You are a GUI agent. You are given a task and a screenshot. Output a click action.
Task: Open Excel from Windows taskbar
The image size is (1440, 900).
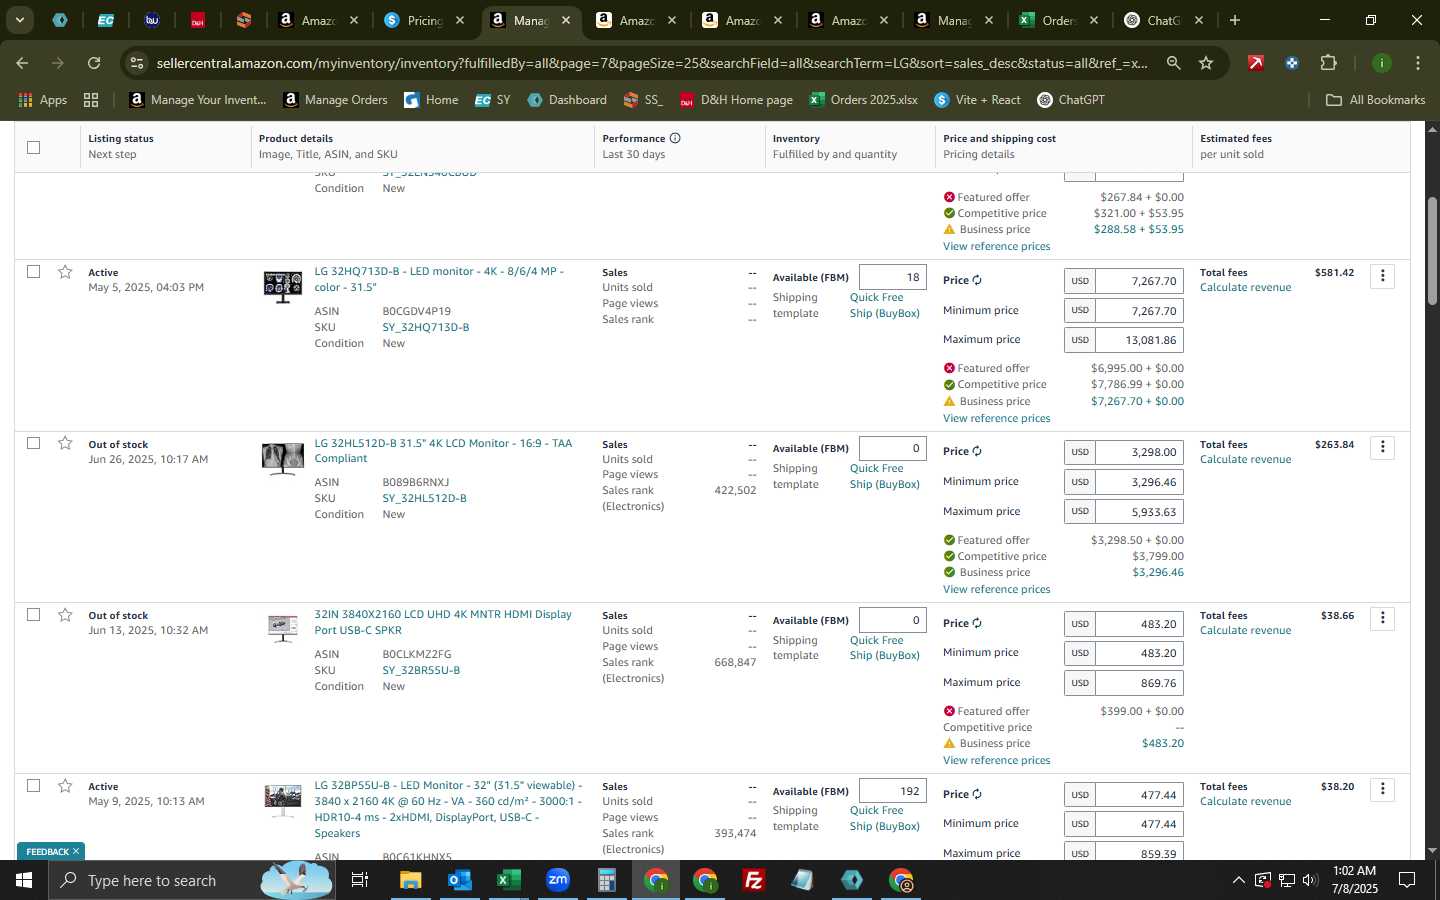pyautogui.click(x=508, y=880)
